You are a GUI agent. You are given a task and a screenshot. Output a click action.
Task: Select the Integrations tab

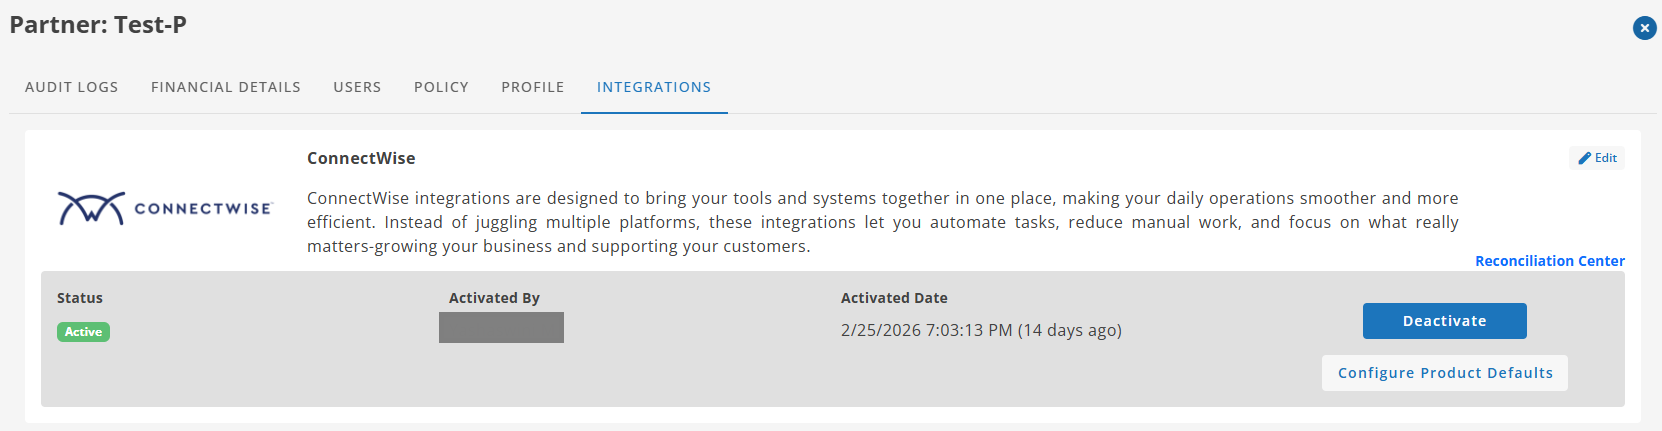point(654,87)
